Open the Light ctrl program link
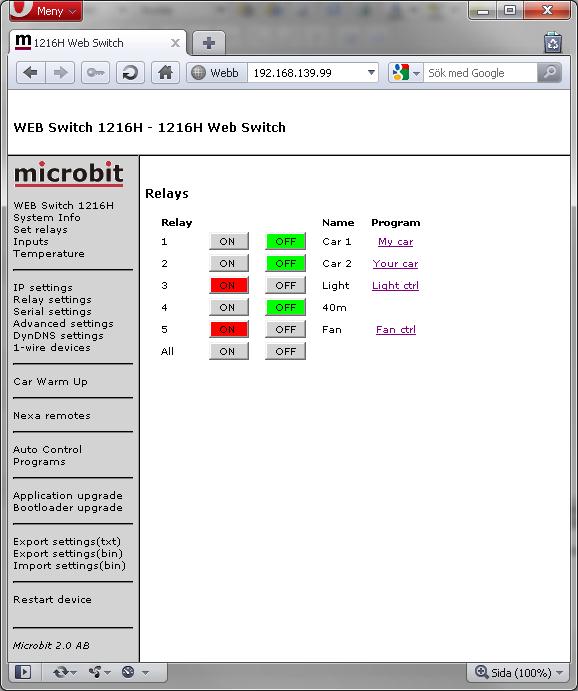Viewport: 578px width, 691px height. tap(395, 286)
